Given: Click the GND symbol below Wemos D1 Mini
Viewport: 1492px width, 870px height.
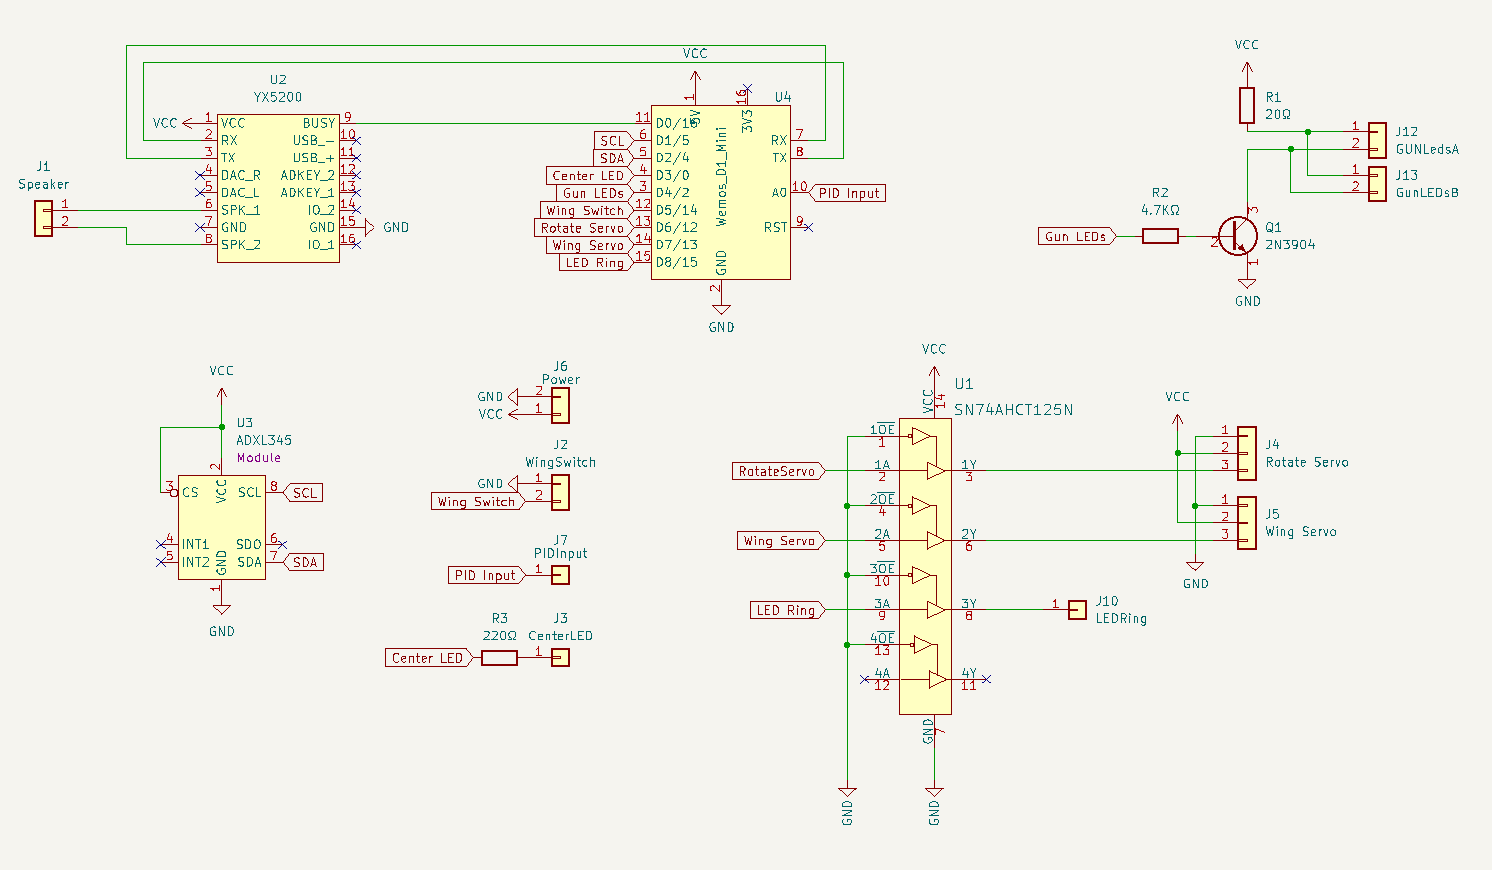Looking at the screenshot, I should 721,311.
